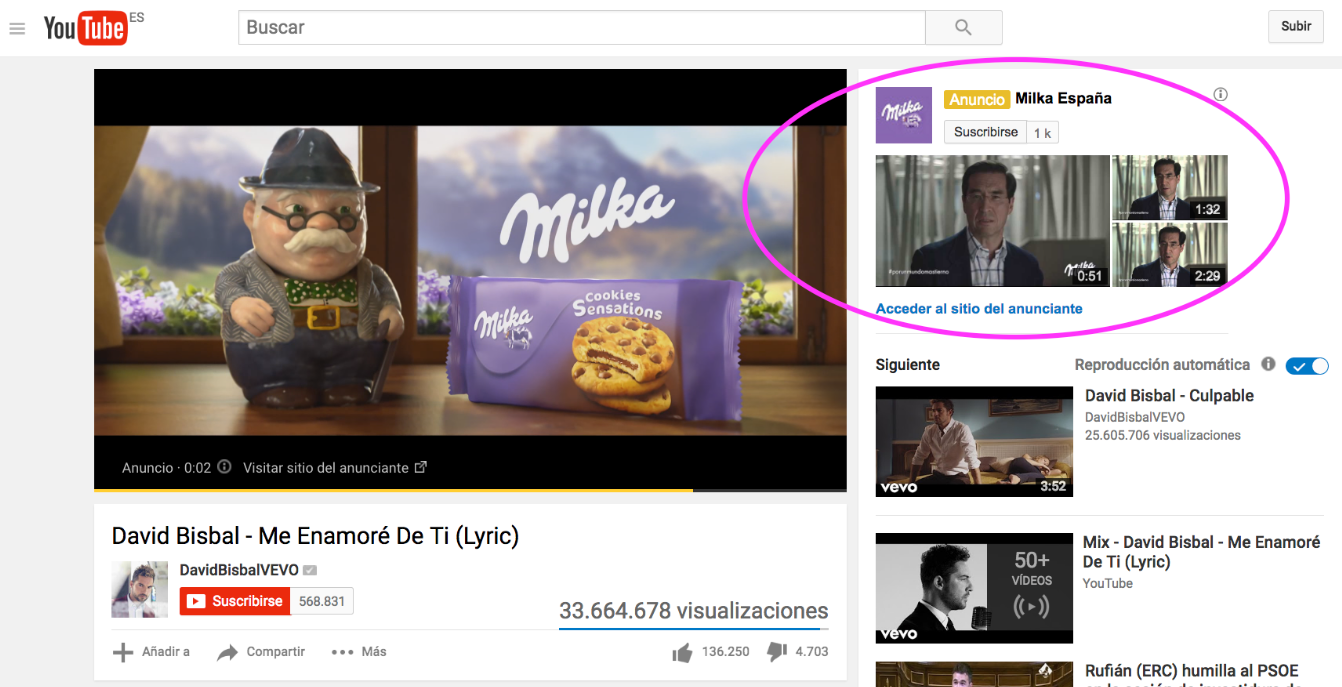The image size is (1342, 687).
Task: Click the Buscar search input field
Action: pyautogui.click(x=581, y=28)
